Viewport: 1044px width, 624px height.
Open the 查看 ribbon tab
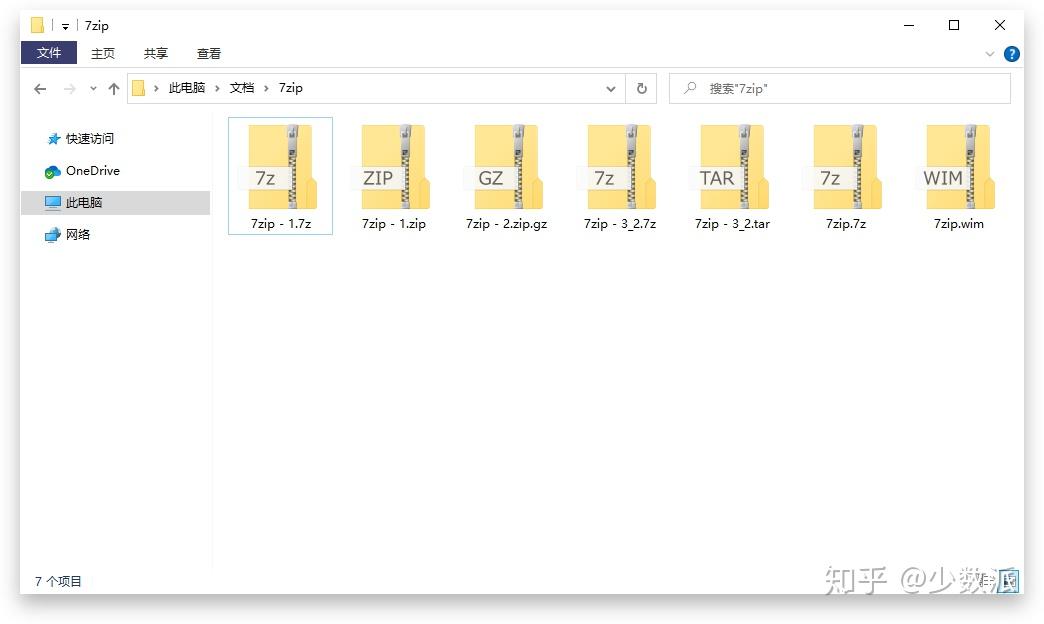pyautogui.click(x=209, y=53)
